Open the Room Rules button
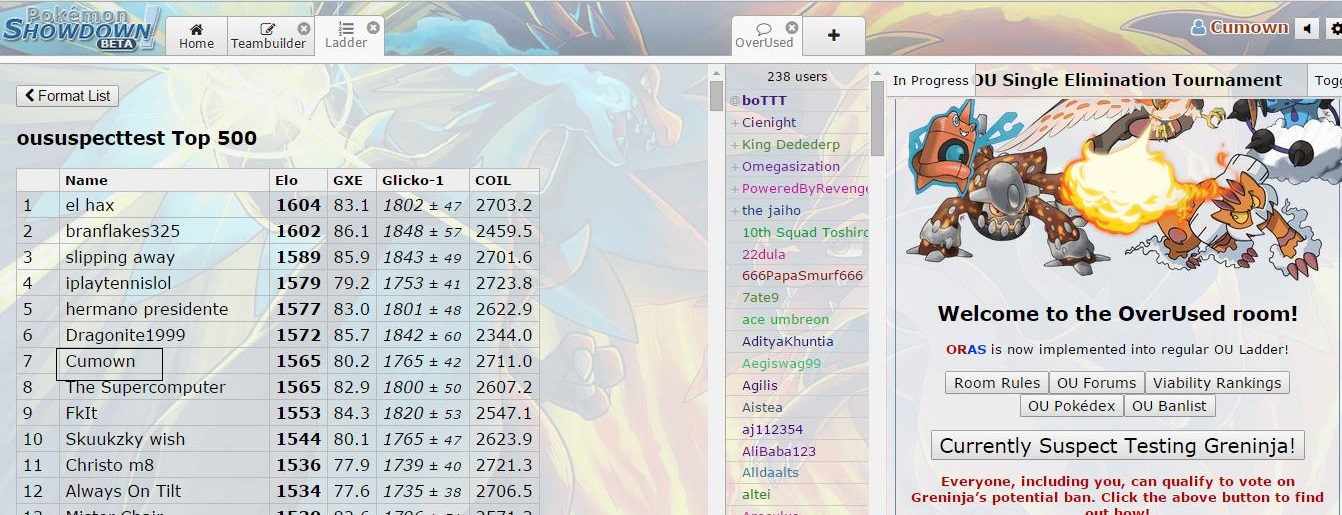Screen dimensions: 1342x515 997,383
